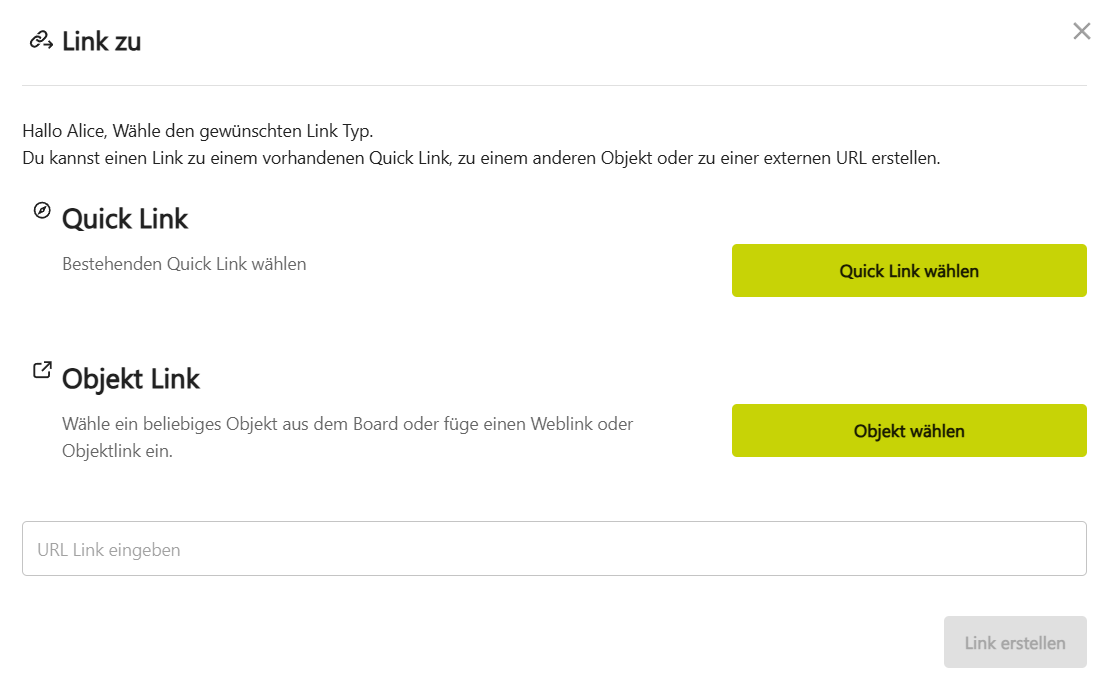Click the text line Objektlink ein.

(x=117, y=451)
